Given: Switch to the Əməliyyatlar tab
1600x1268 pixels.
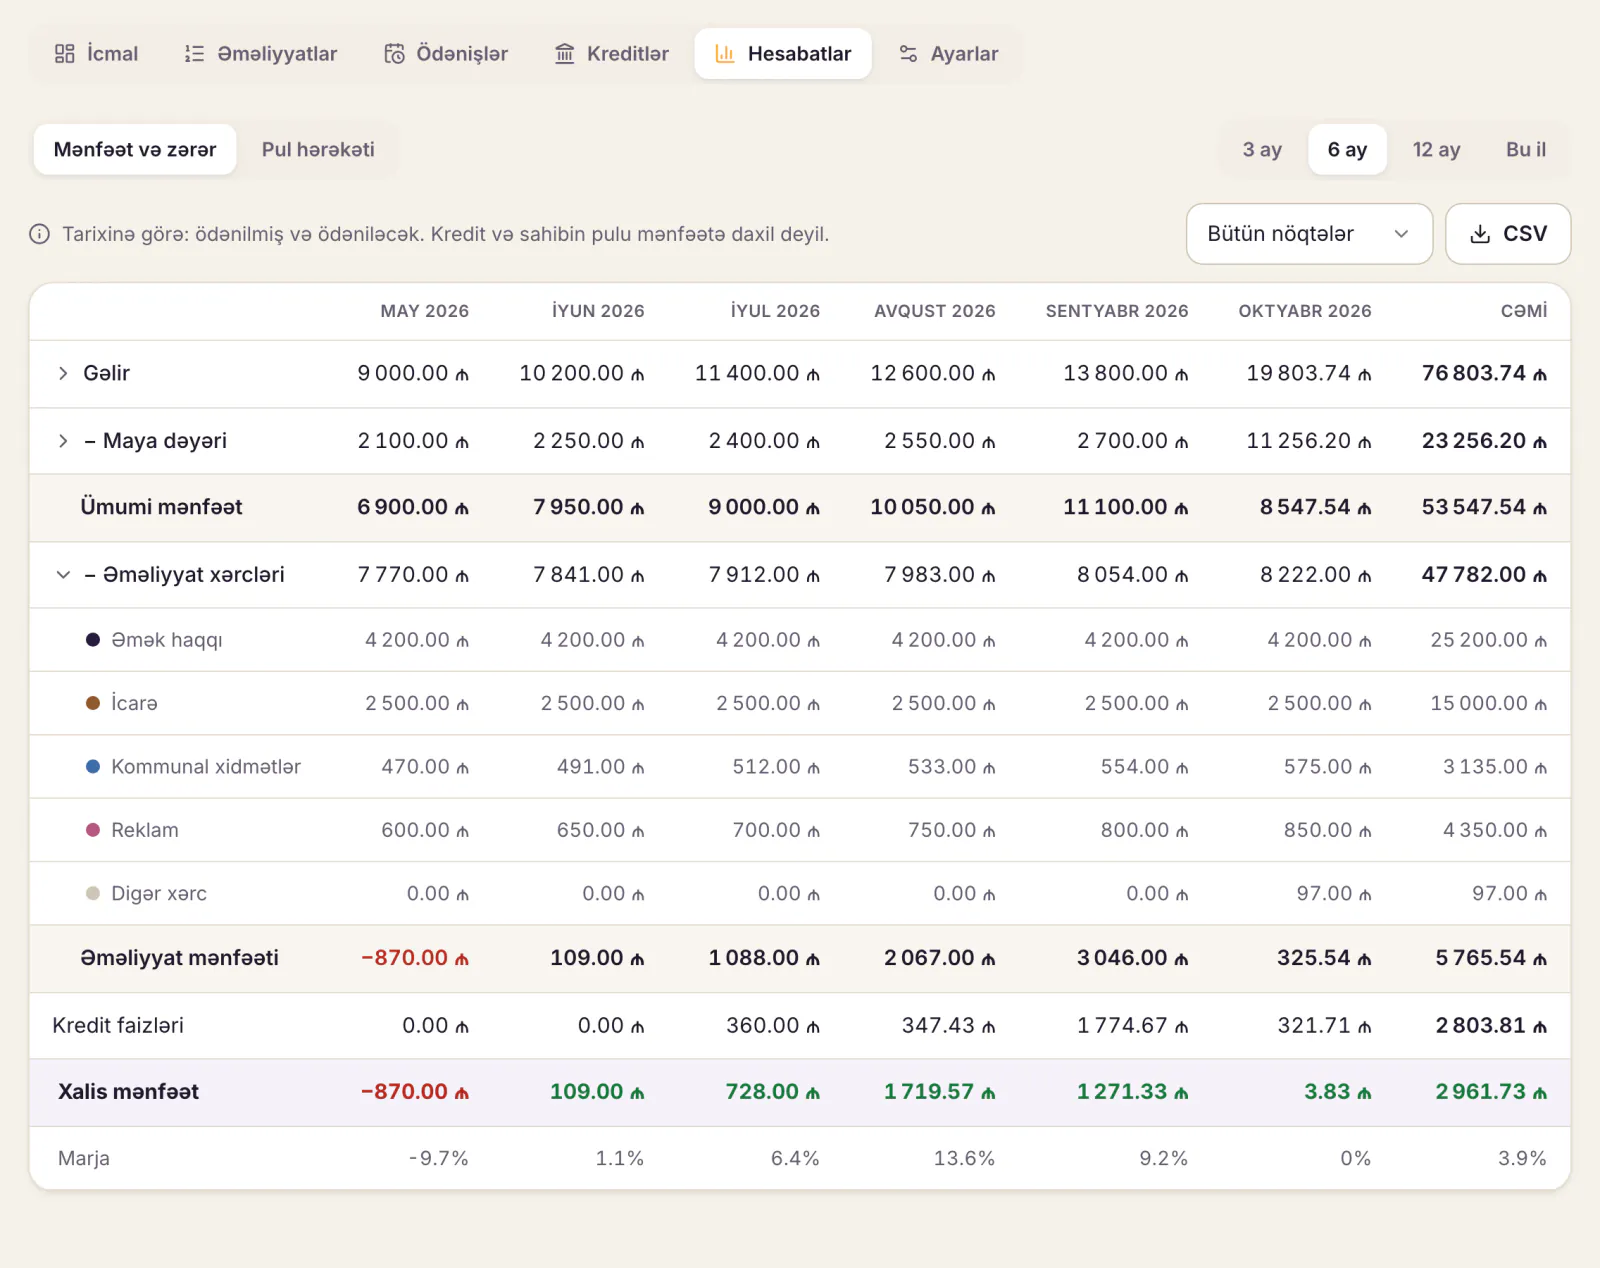Looking at the screenshot, I should 261,54.
